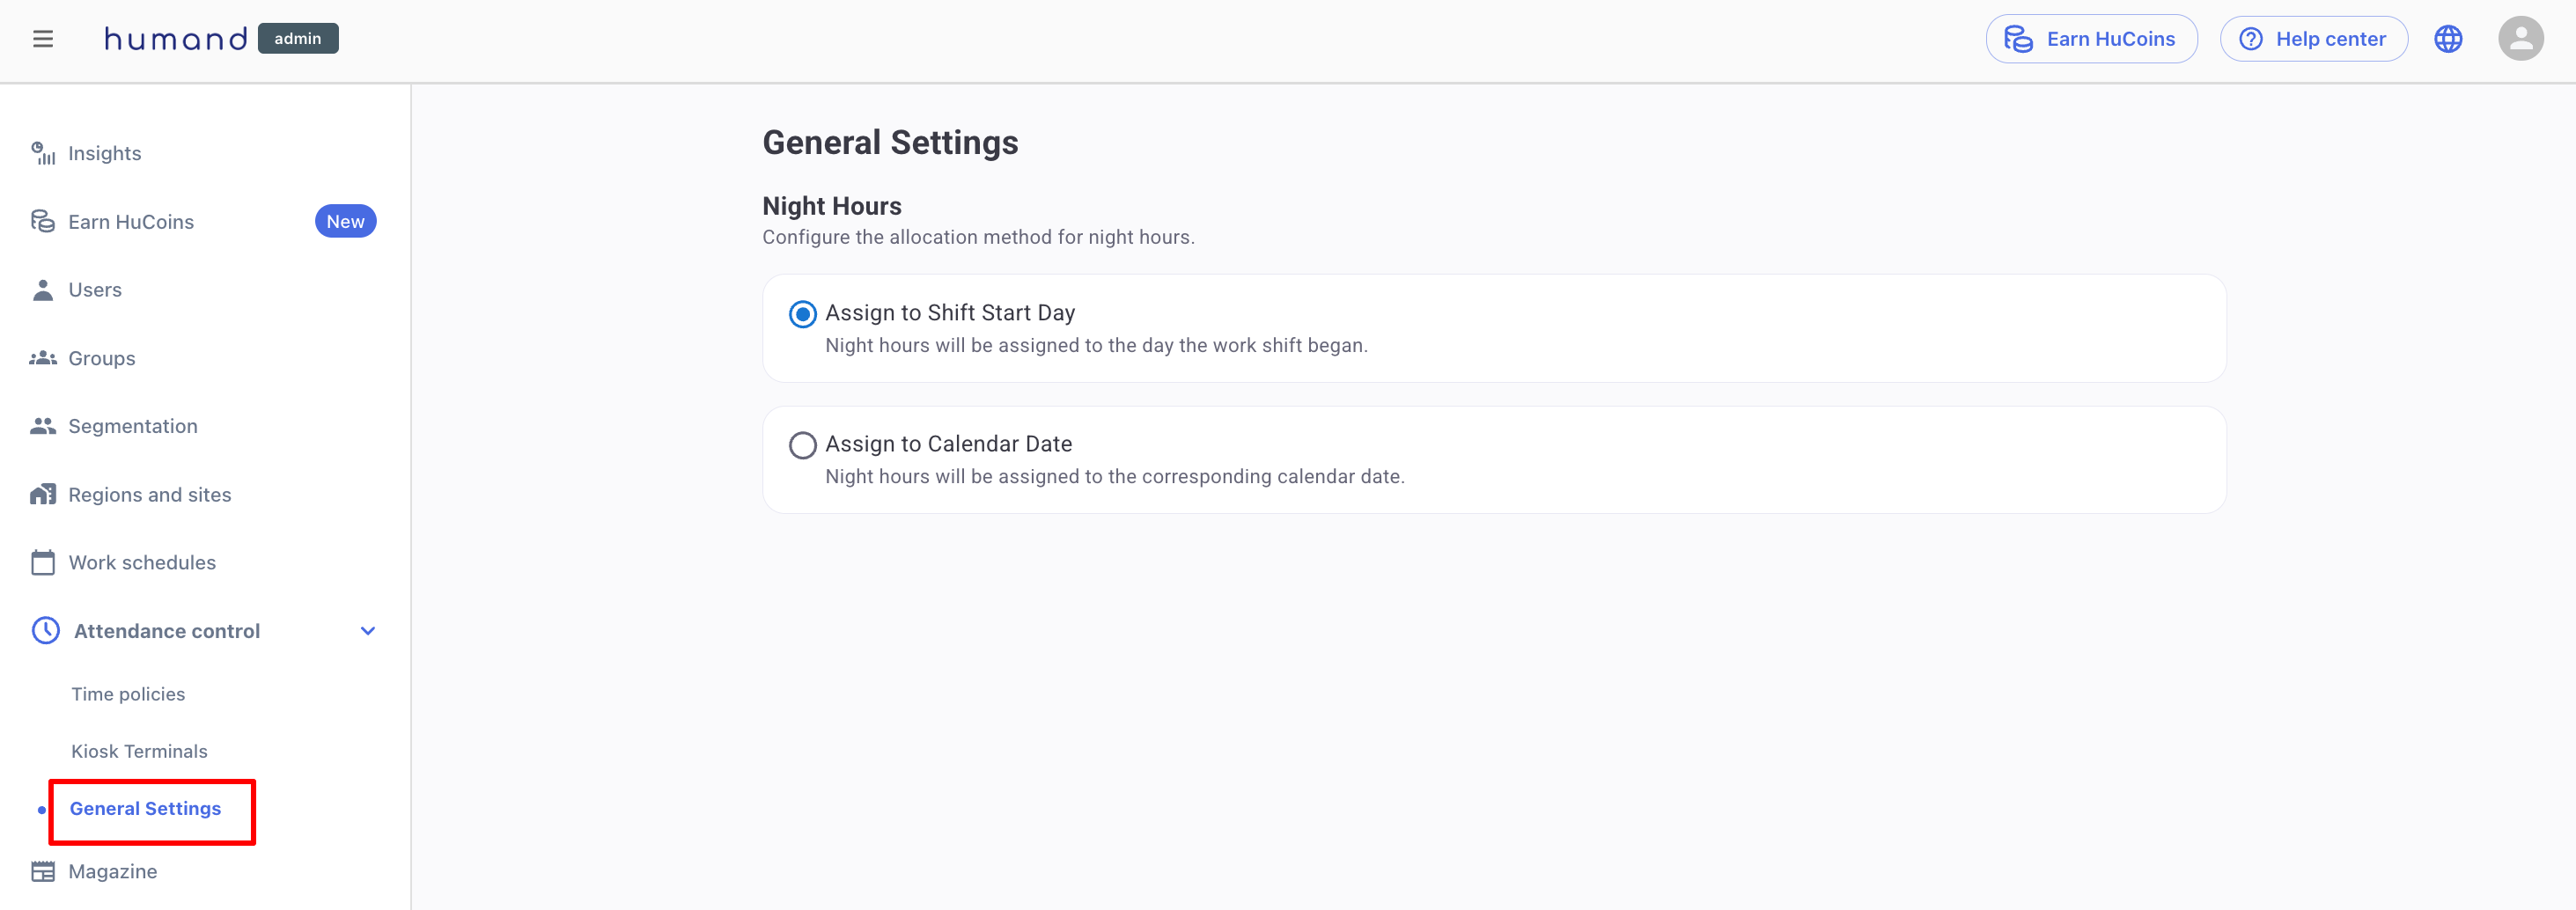2576x910 pixels.
Task: Open Time policies submenu item
Action: [128, 694]
